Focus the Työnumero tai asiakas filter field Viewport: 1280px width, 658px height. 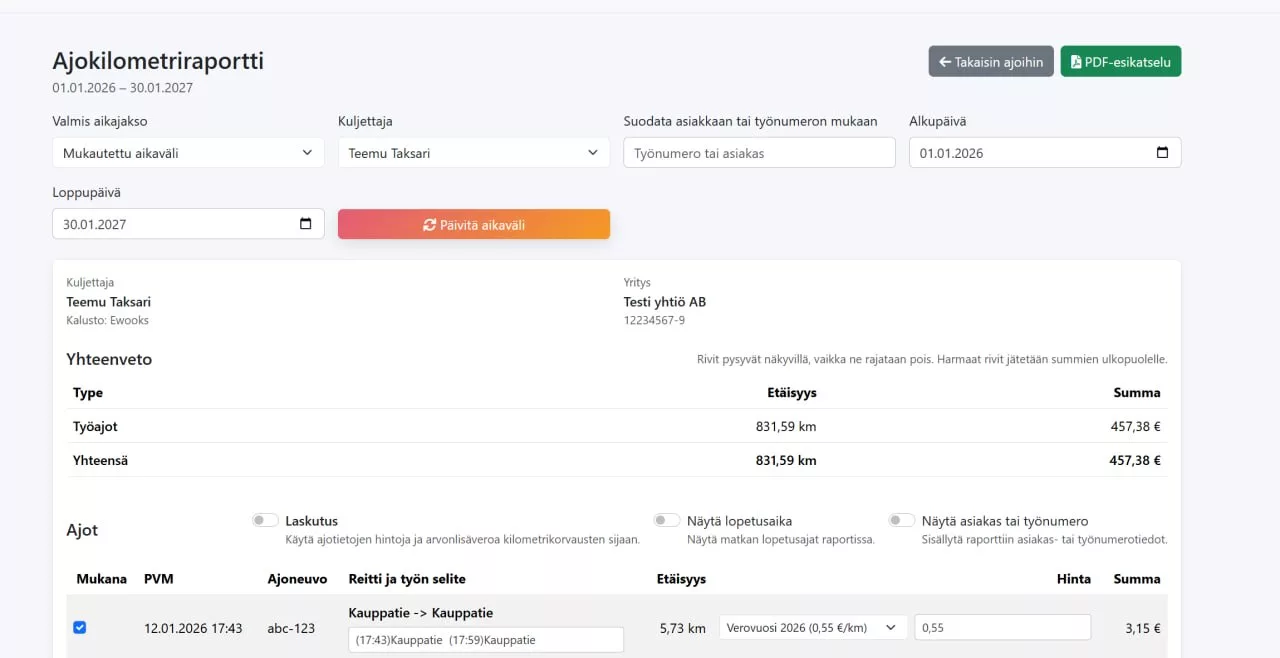759,153
